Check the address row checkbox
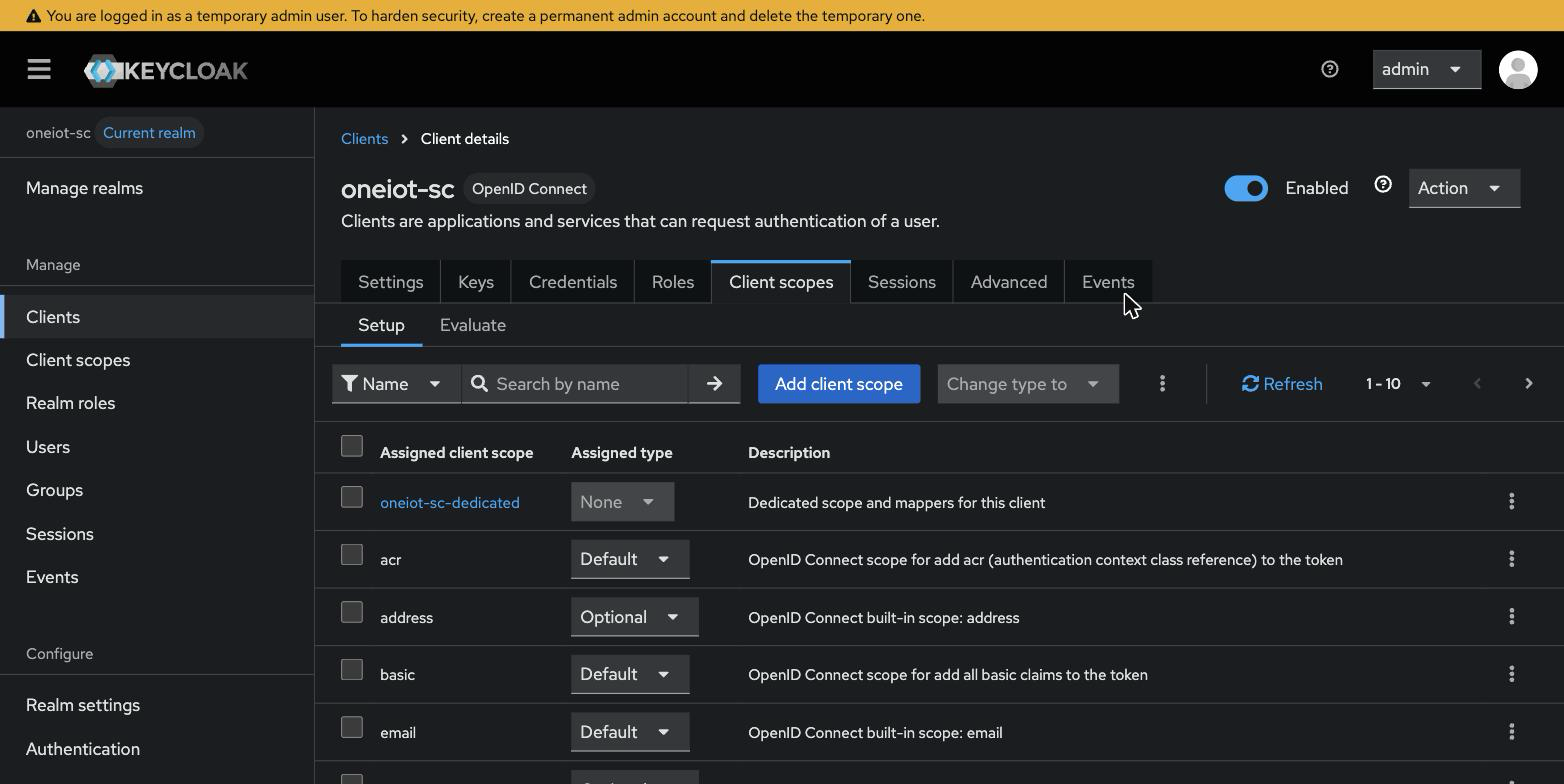Image resolution: width=1564 pixels, height=784 pixels. [x=351, y=612]
